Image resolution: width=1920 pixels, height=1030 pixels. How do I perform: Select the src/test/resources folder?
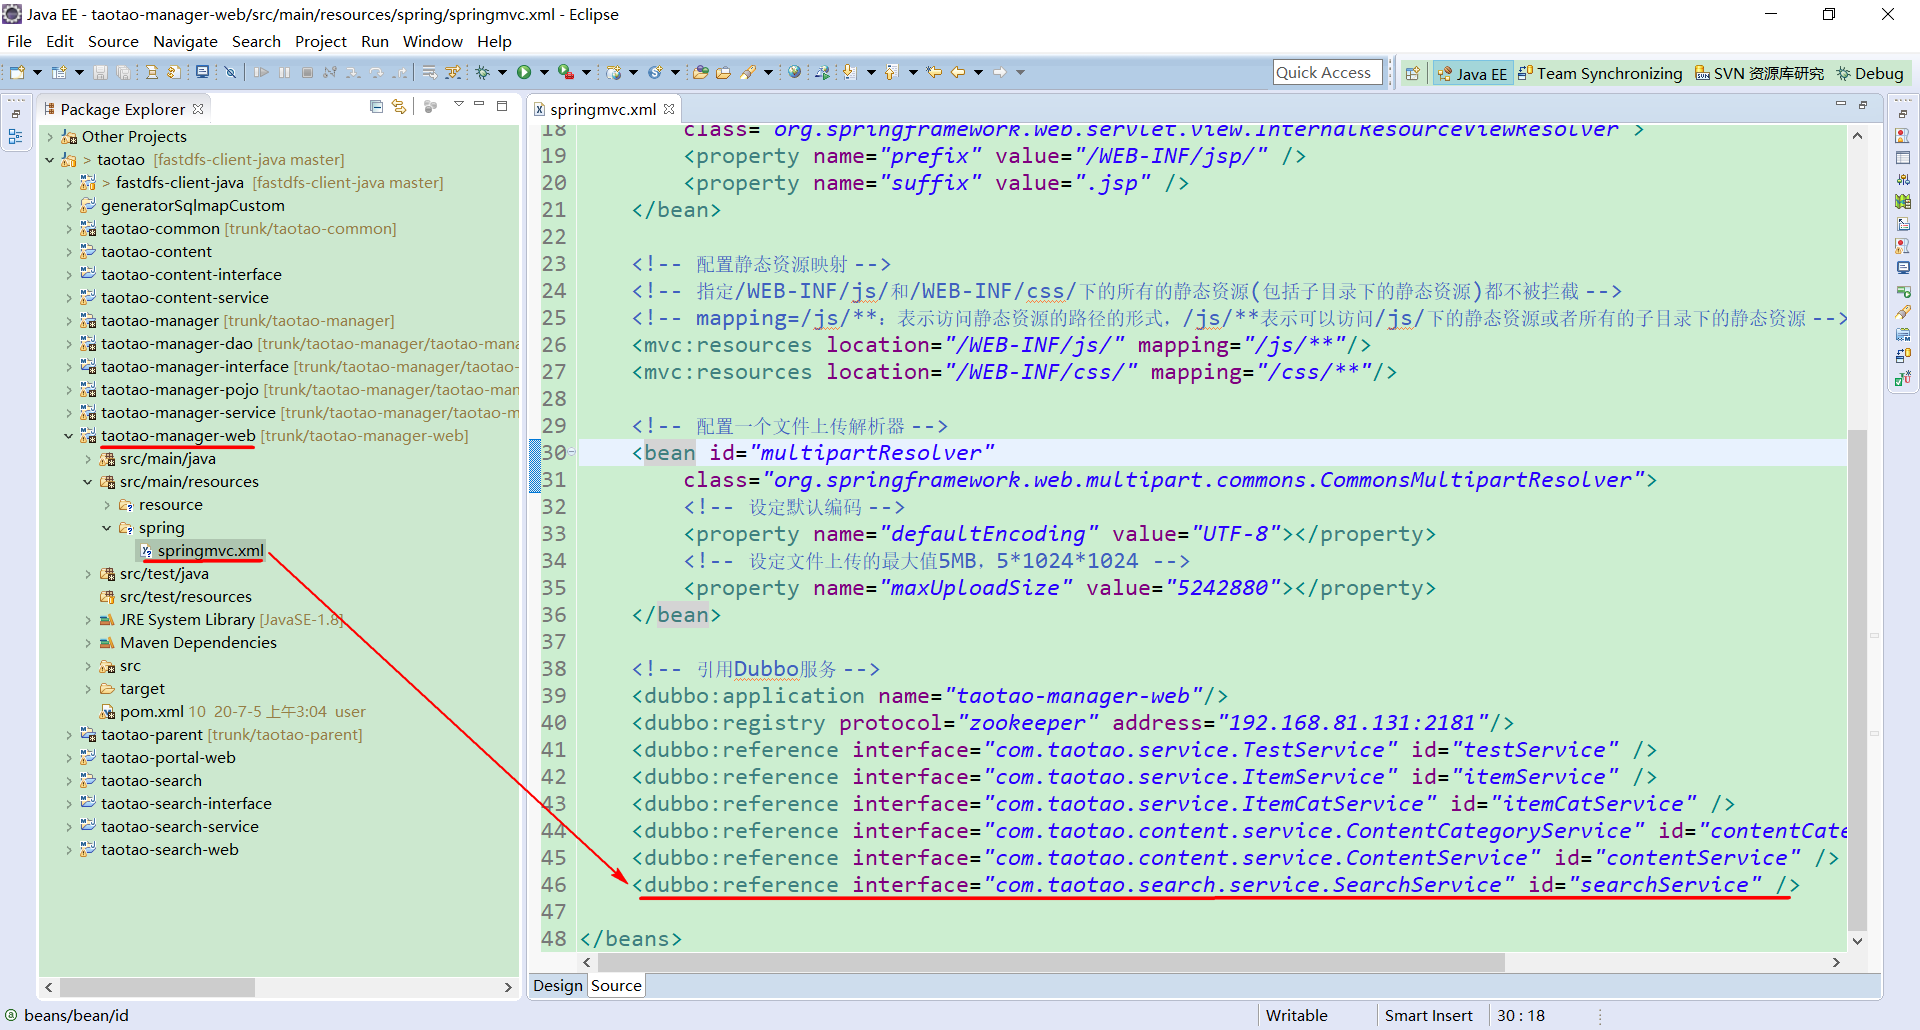pyautogui.click(x=185, y=597)
